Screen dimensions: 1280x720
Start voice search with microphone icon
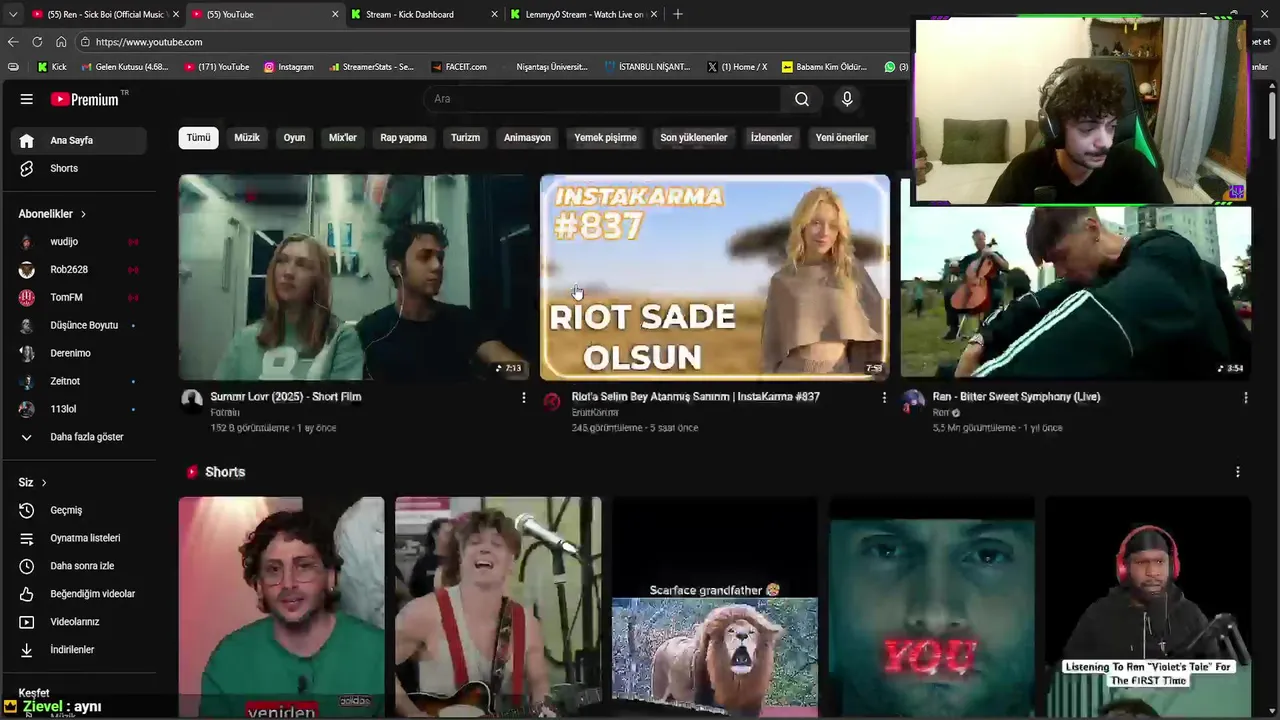[x=847, y=99]
